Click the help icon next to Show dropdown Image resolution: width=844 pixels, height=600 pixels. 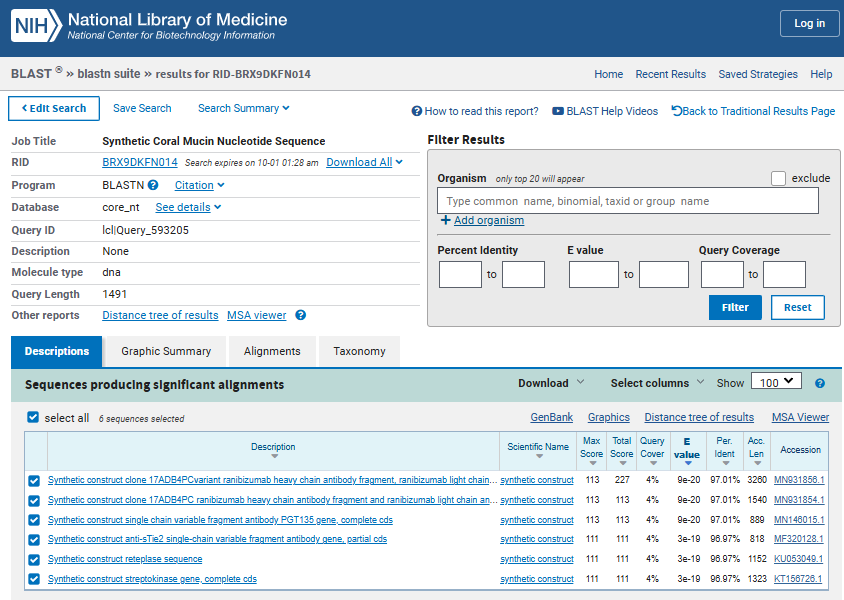pyautogui.click(x=820, y=383)
